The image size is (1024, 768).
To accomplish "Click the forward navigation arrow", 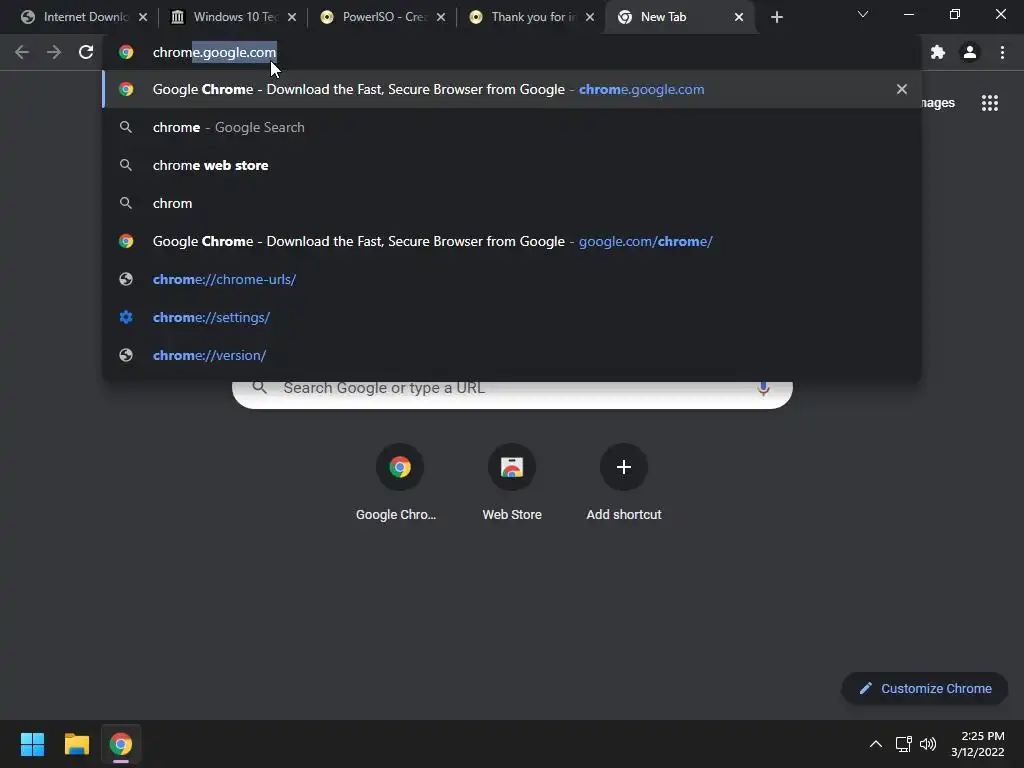I will tap(54, 52).
